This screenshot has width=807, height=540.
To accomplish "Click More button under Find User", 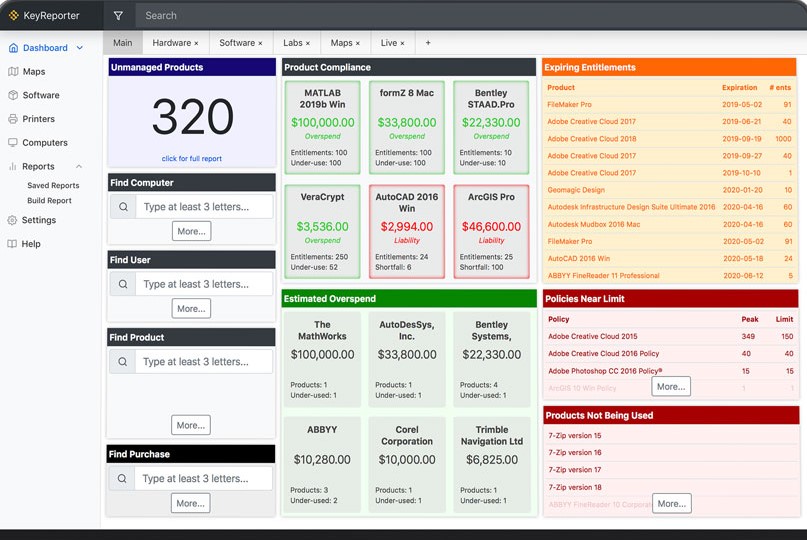I will pyautogui.click(x=191, y=309).
